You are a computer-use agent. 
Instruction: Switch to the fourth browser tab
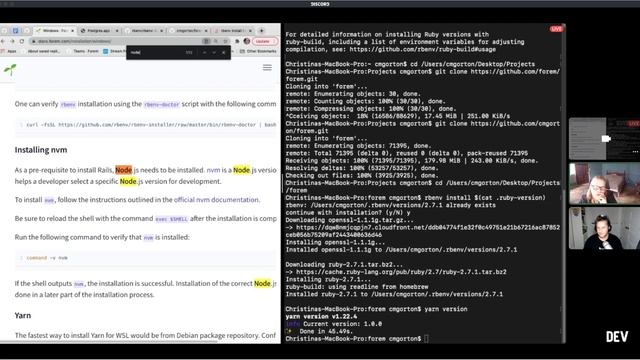click(188, 31)
